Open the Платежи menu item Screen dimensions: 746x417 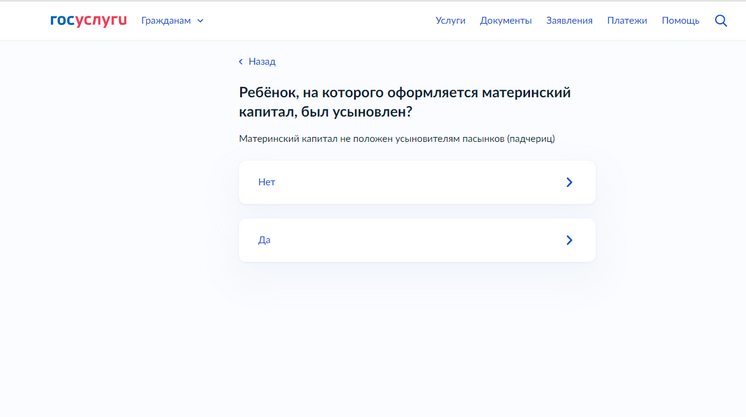point(627,20)
